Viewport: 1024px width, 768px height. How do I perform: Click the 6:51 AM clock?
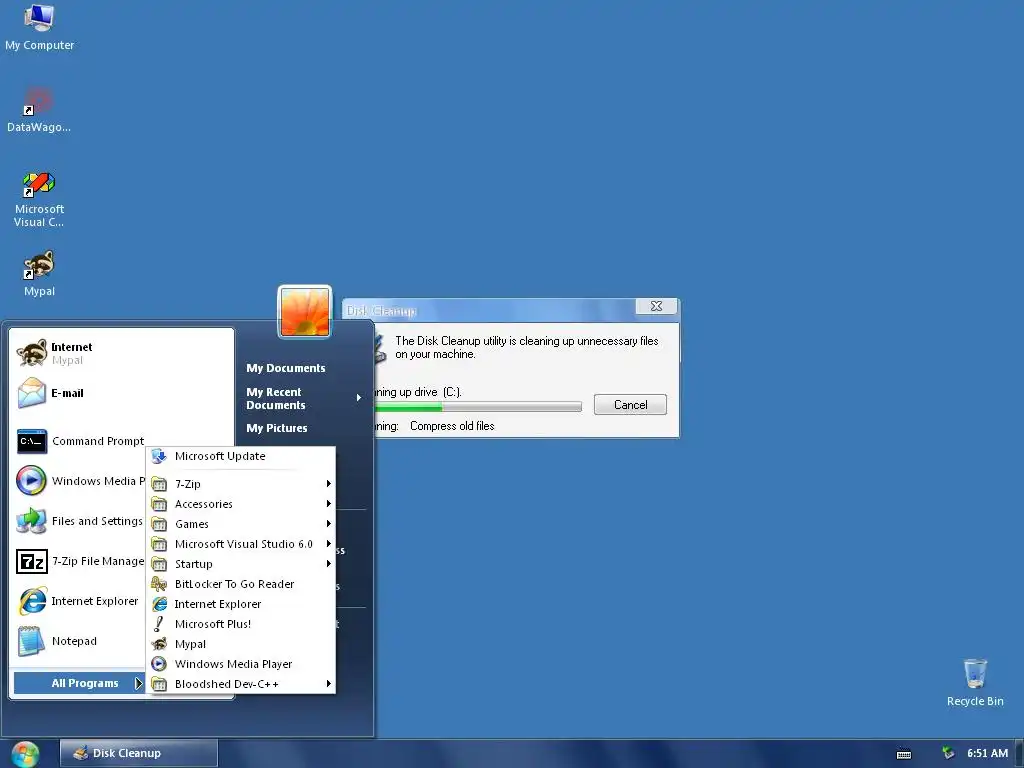pos(987,753)
